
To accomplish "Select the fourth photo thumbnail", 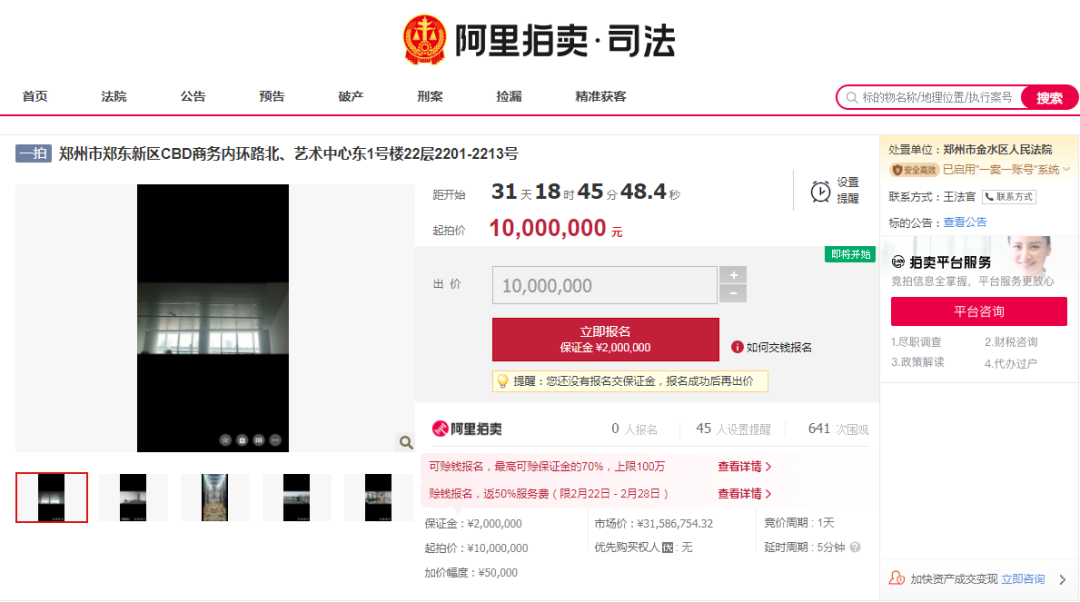I will [296, 497].
